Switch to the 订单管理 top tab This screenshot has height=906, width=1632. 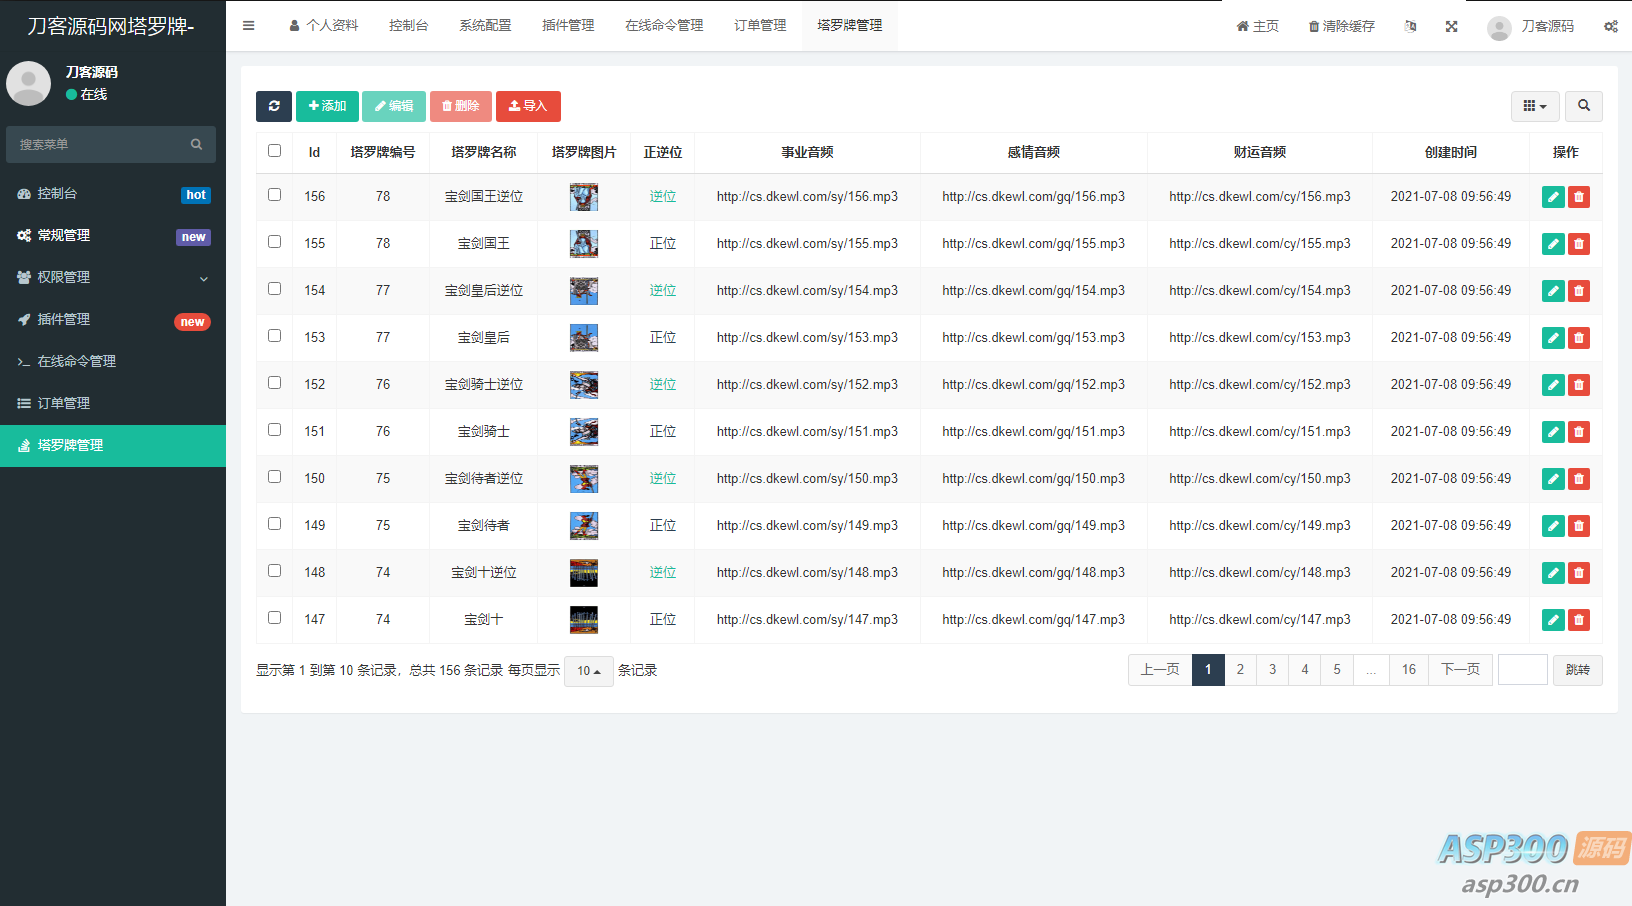click(760, 26)
